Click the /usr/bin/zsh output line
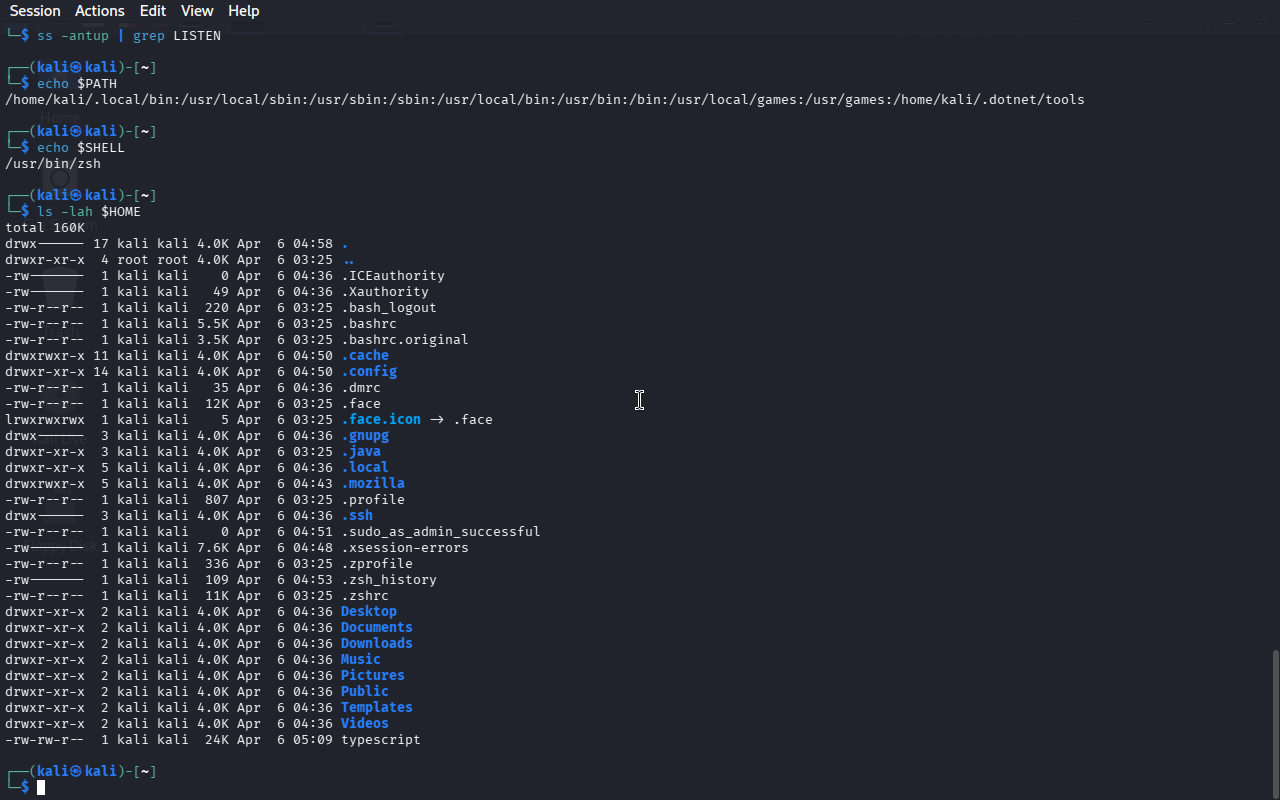Screen dimensions: 1280x800 click(53, 163)
